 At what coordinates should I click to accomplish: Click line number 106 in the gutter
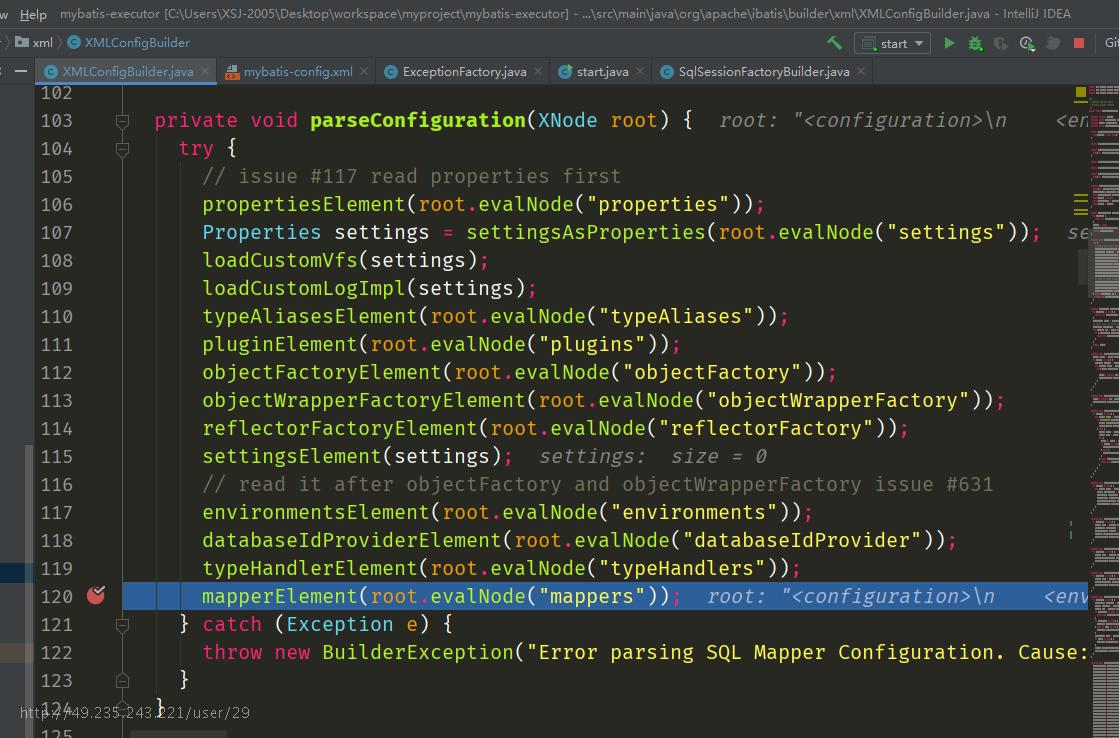pos(56,205)
